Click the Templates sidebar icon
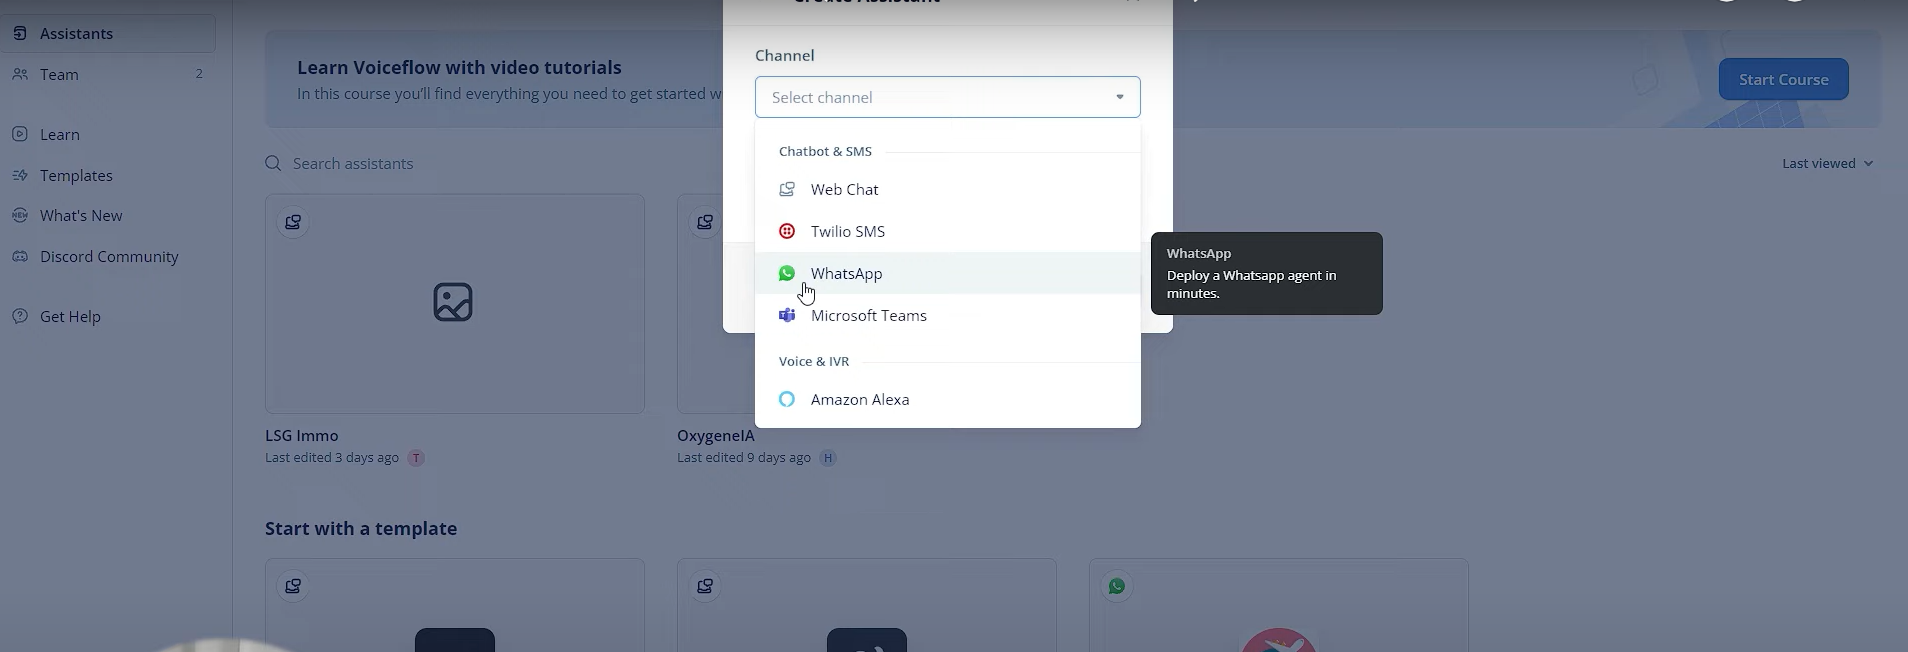 coord(19,175)
